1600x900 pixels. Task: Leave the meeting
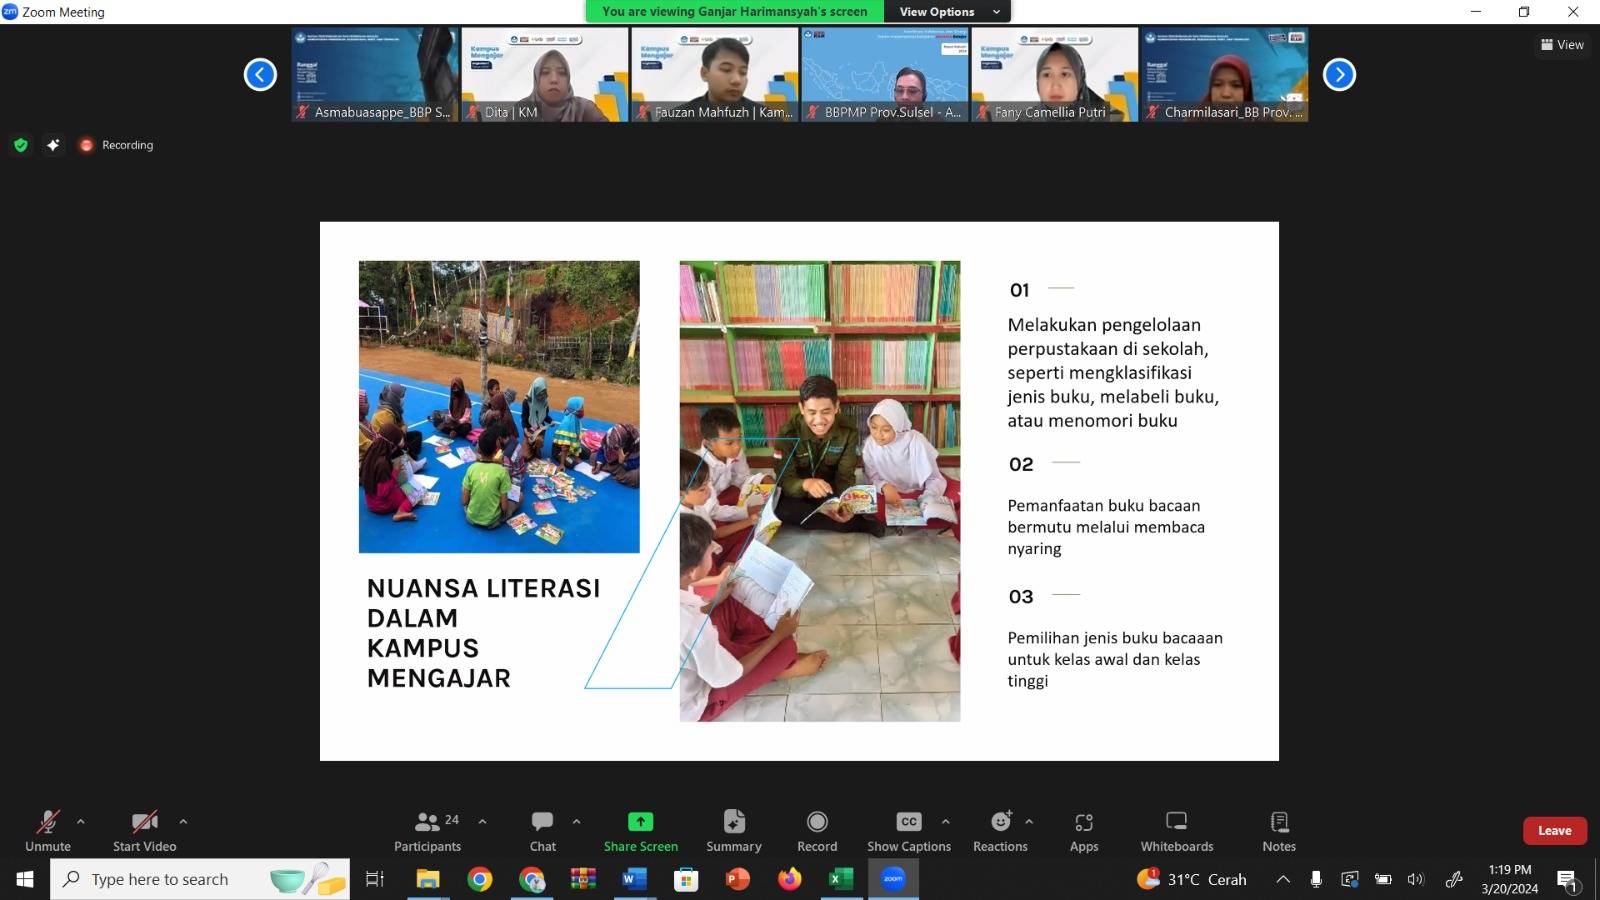coord(1554,831)
